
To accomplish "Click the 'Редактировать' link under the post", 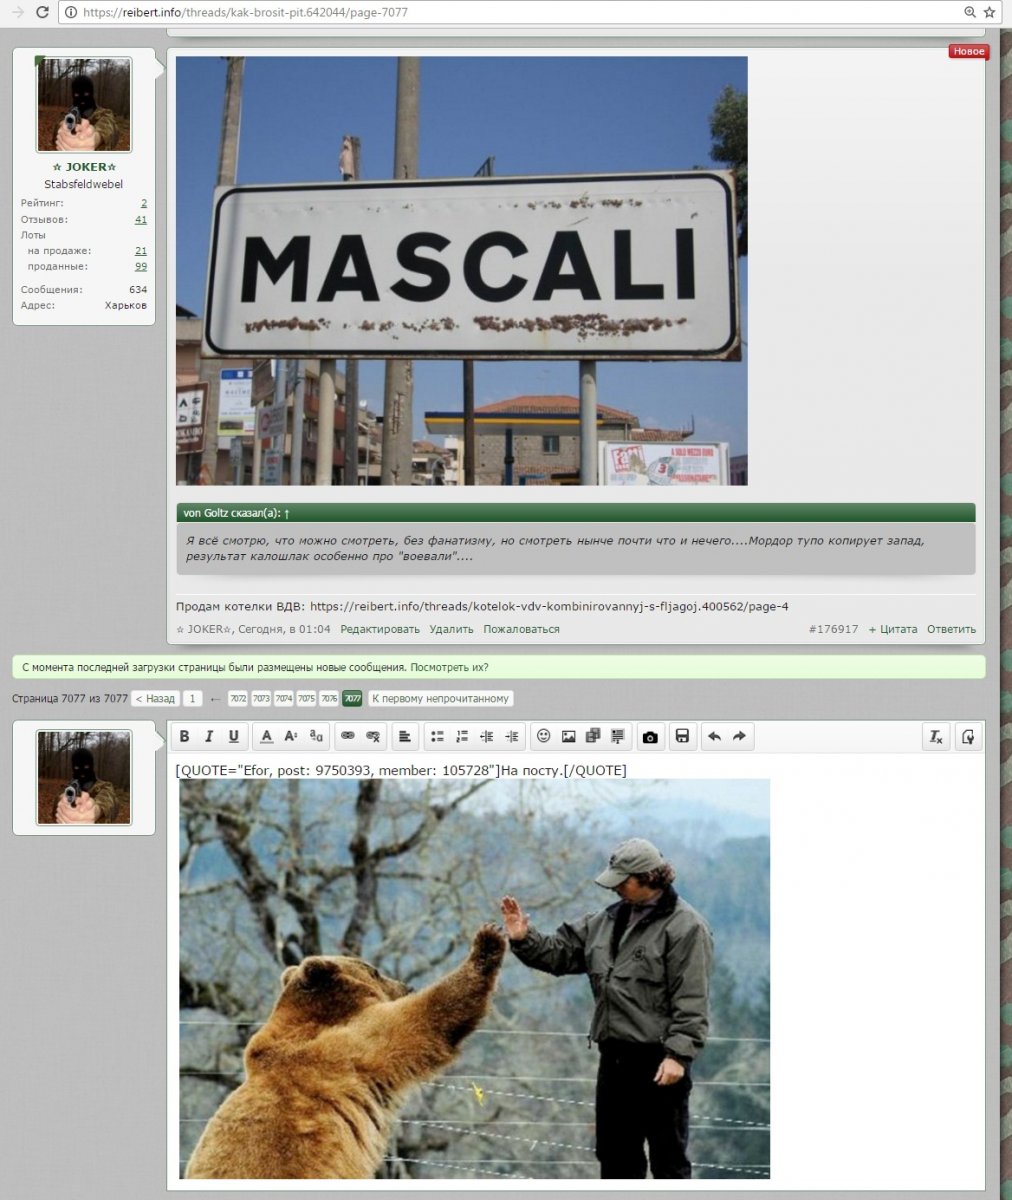I will [x=380, y=630].
